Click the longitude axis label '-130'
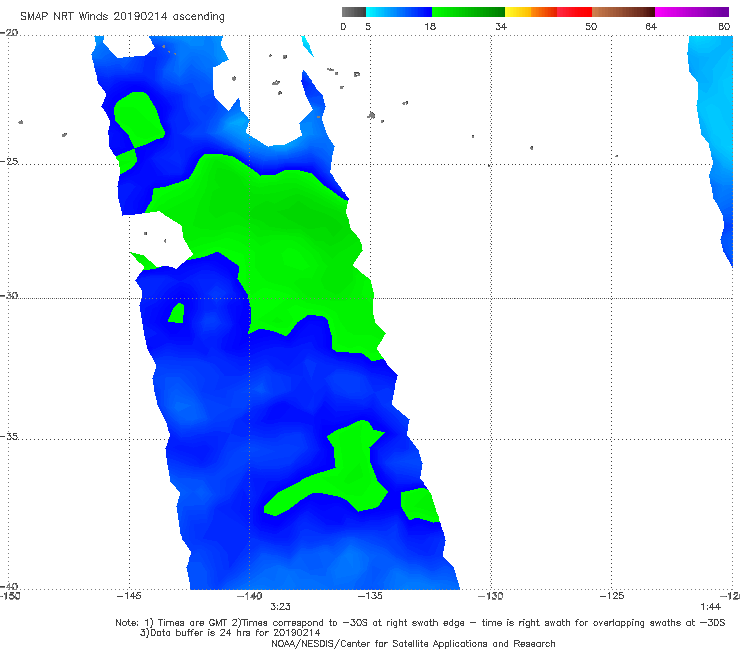The width and height of the screenshot is (740, 650). [x=490, y=596]
